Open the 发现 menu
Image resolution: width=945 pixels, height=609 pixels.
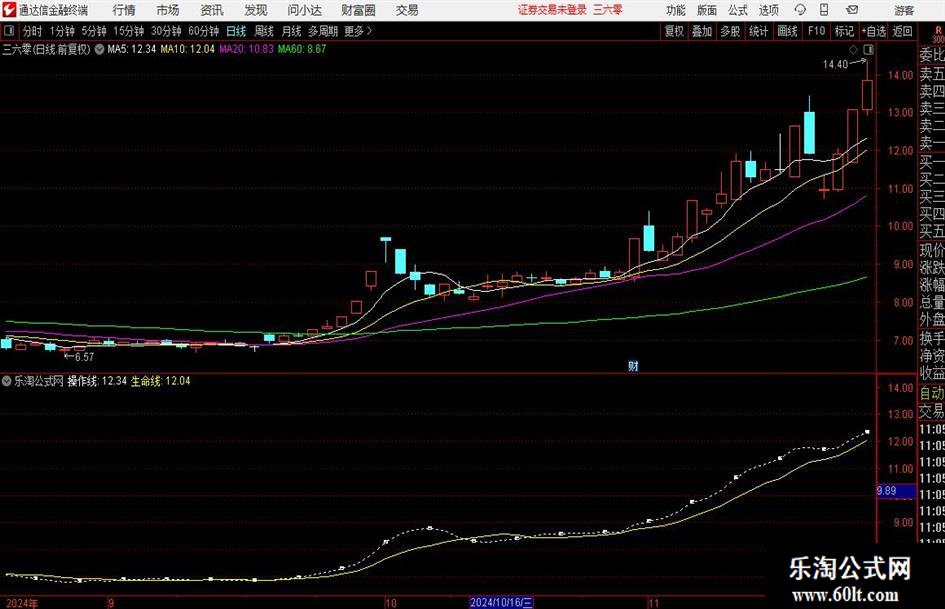point(256,10)
